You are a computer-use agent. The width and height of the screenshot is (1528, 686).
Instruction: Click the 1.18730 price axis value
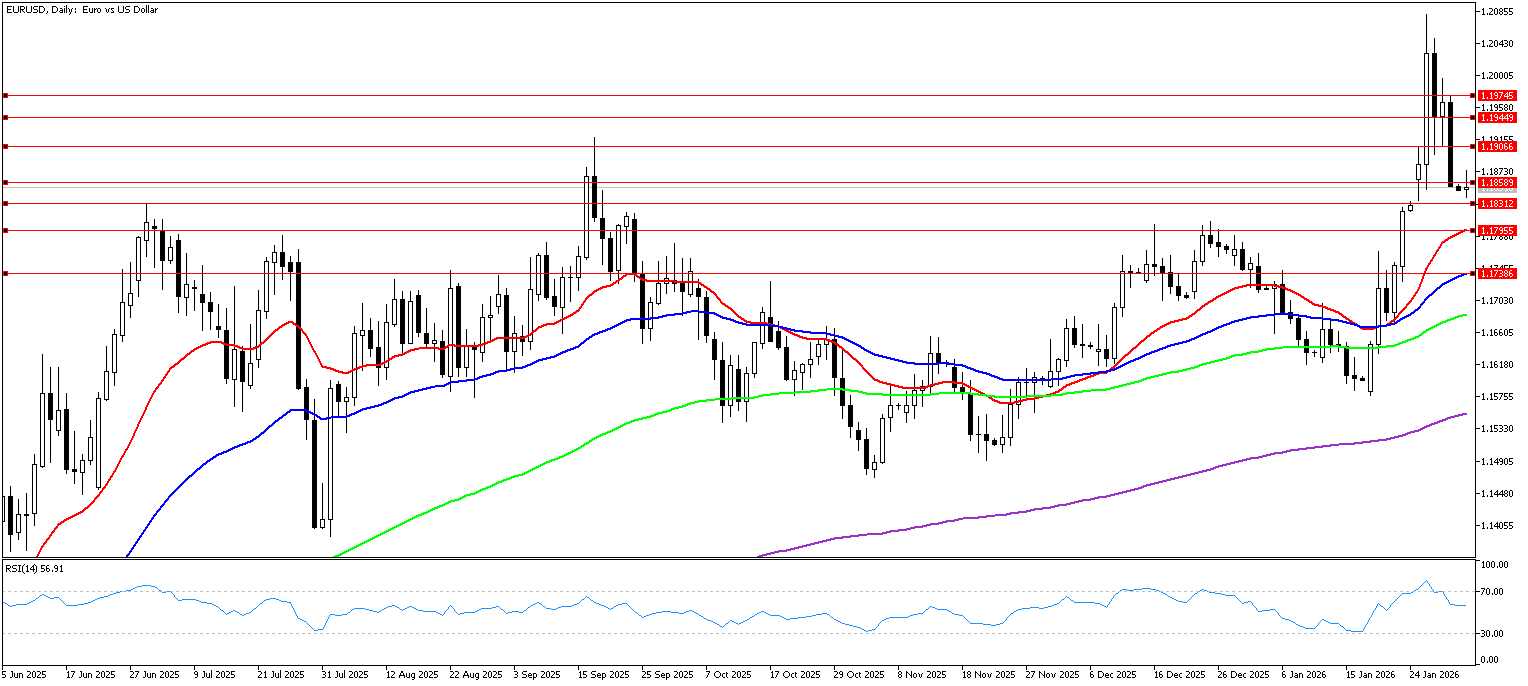(1498, 172)
